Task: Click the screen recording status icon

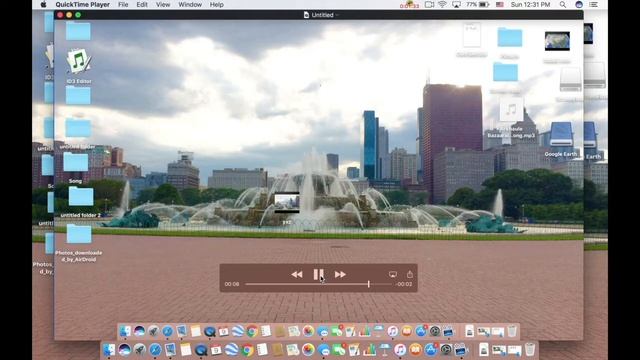Action: pyautogui.click(x=429, y=4)
